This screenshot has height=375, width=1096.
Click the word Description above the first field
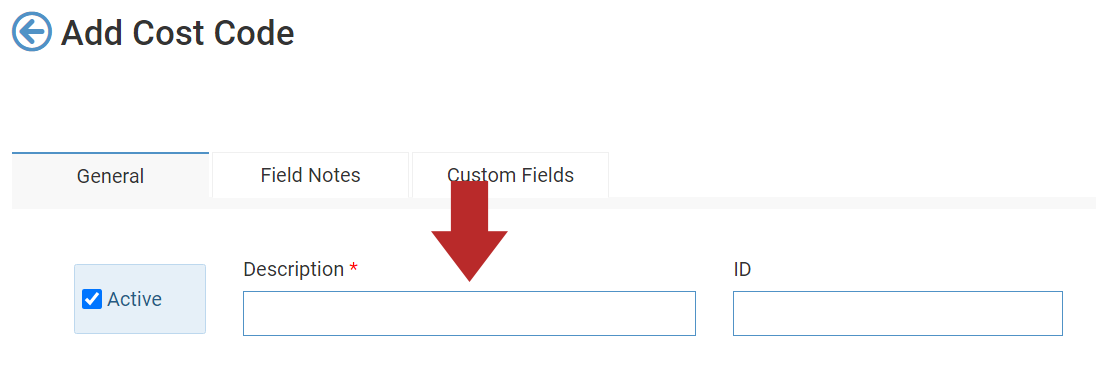[294, 269]
